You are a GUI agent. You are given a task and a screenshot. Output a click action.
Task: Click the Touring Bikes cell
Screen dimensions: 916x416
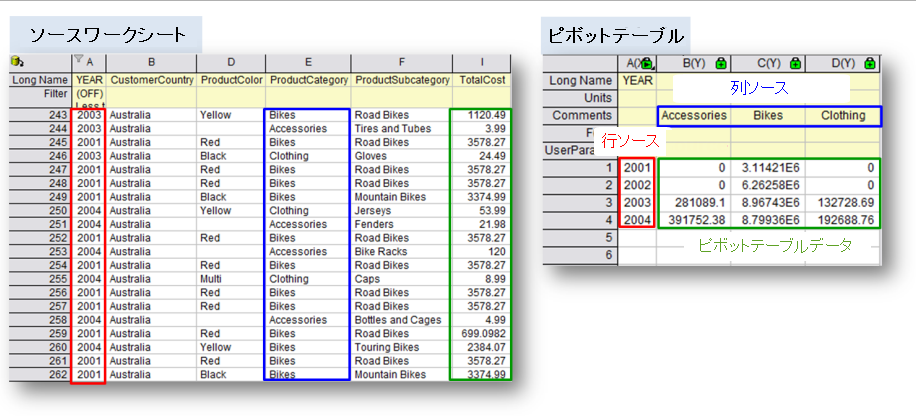click(x=401, y=347)
